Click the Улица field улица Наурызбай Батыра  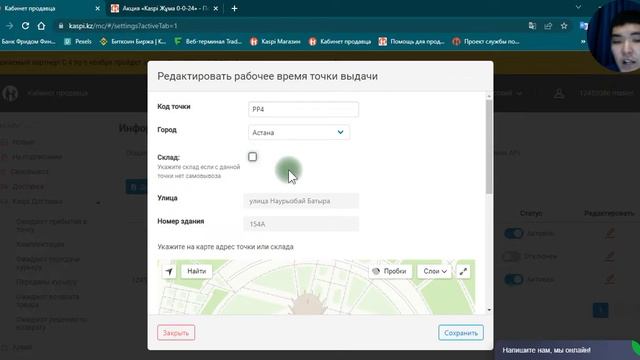click(301, 201)
